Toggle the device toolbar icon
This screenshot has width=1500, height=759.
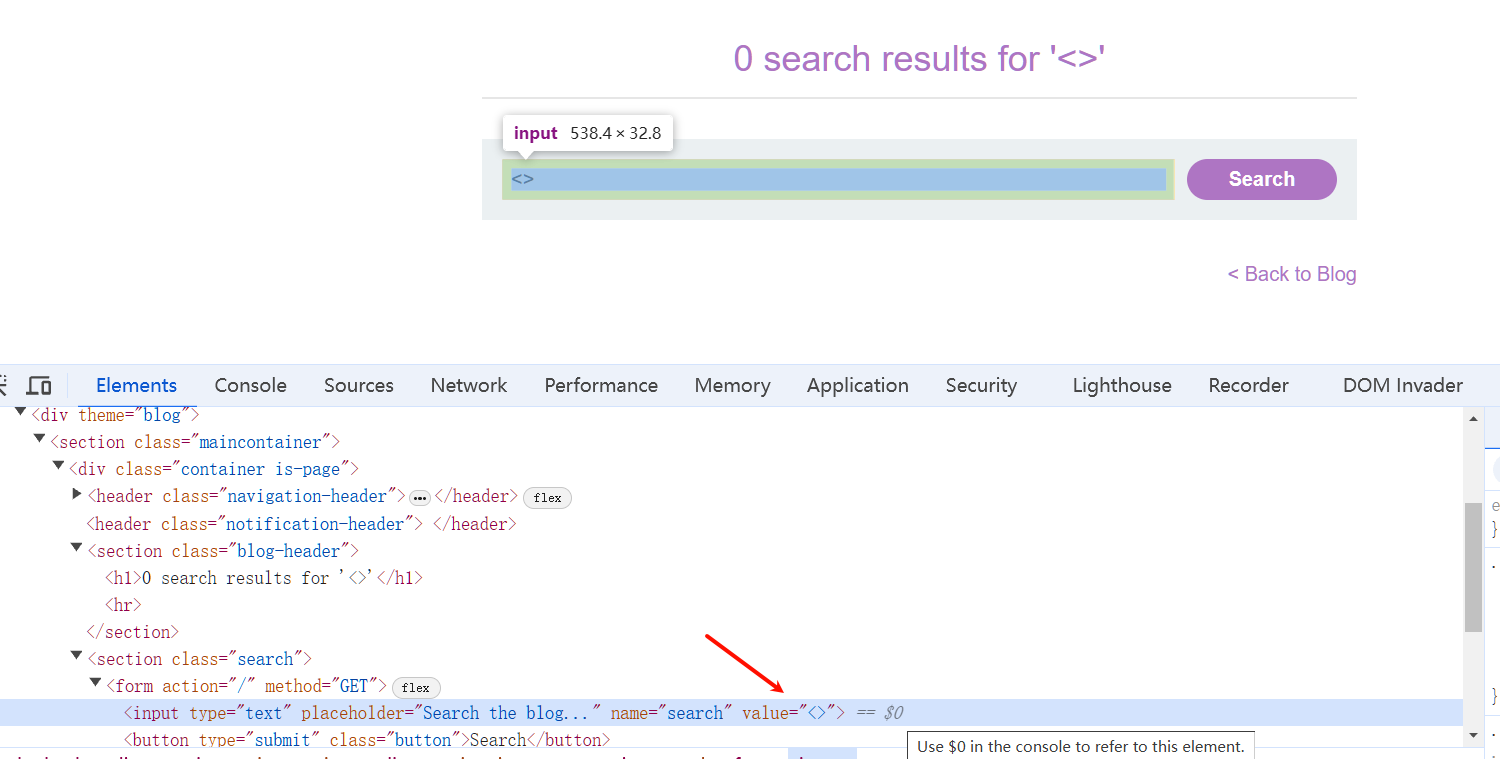click(x=39, y=386)
